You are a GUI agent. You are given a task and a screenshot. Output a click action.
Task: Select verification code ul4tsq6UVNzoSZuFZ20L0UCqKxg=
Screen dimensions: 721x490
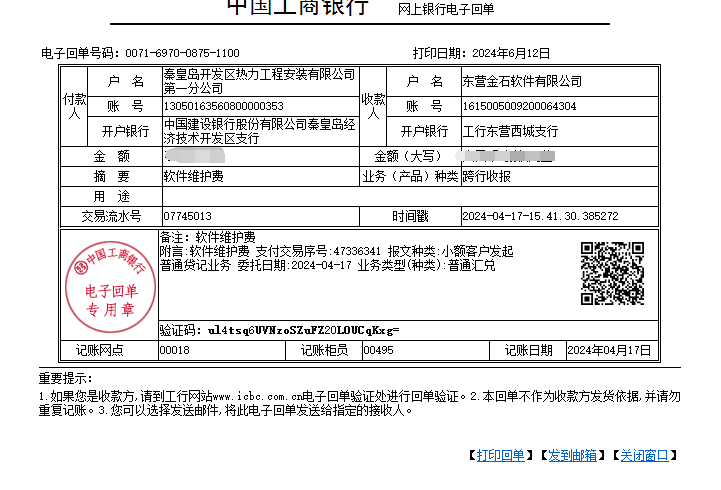[x=303, y=330]
